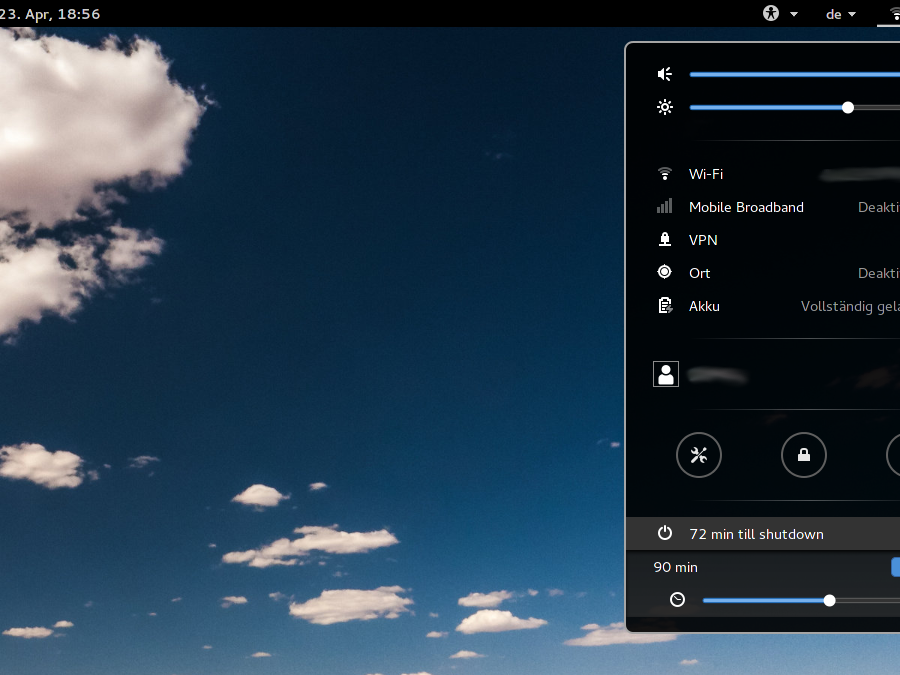The image size is (900, 675).
Task: Click the Mobile Broadband signal bars icon
Action: click(664, 206)
